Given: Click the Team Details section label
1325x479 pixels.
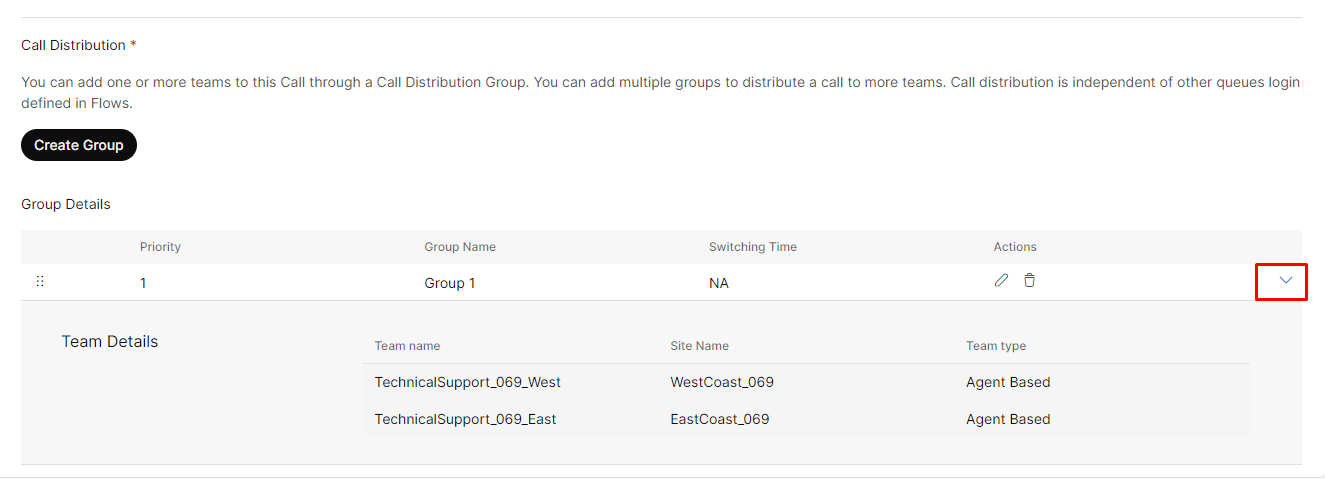Looking at the screenshot, I should [110, 342].
